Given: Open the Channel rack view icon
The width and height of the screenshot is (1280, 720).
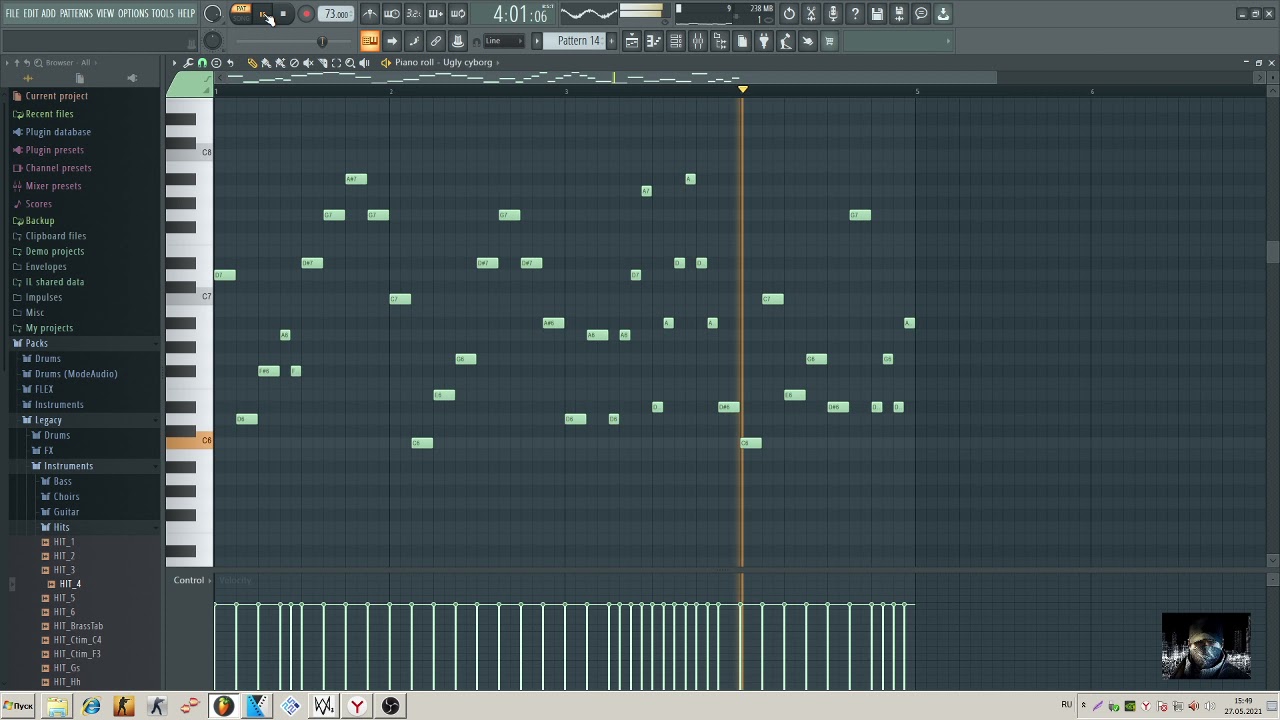Looking at the screenshot, I should 676,41.
